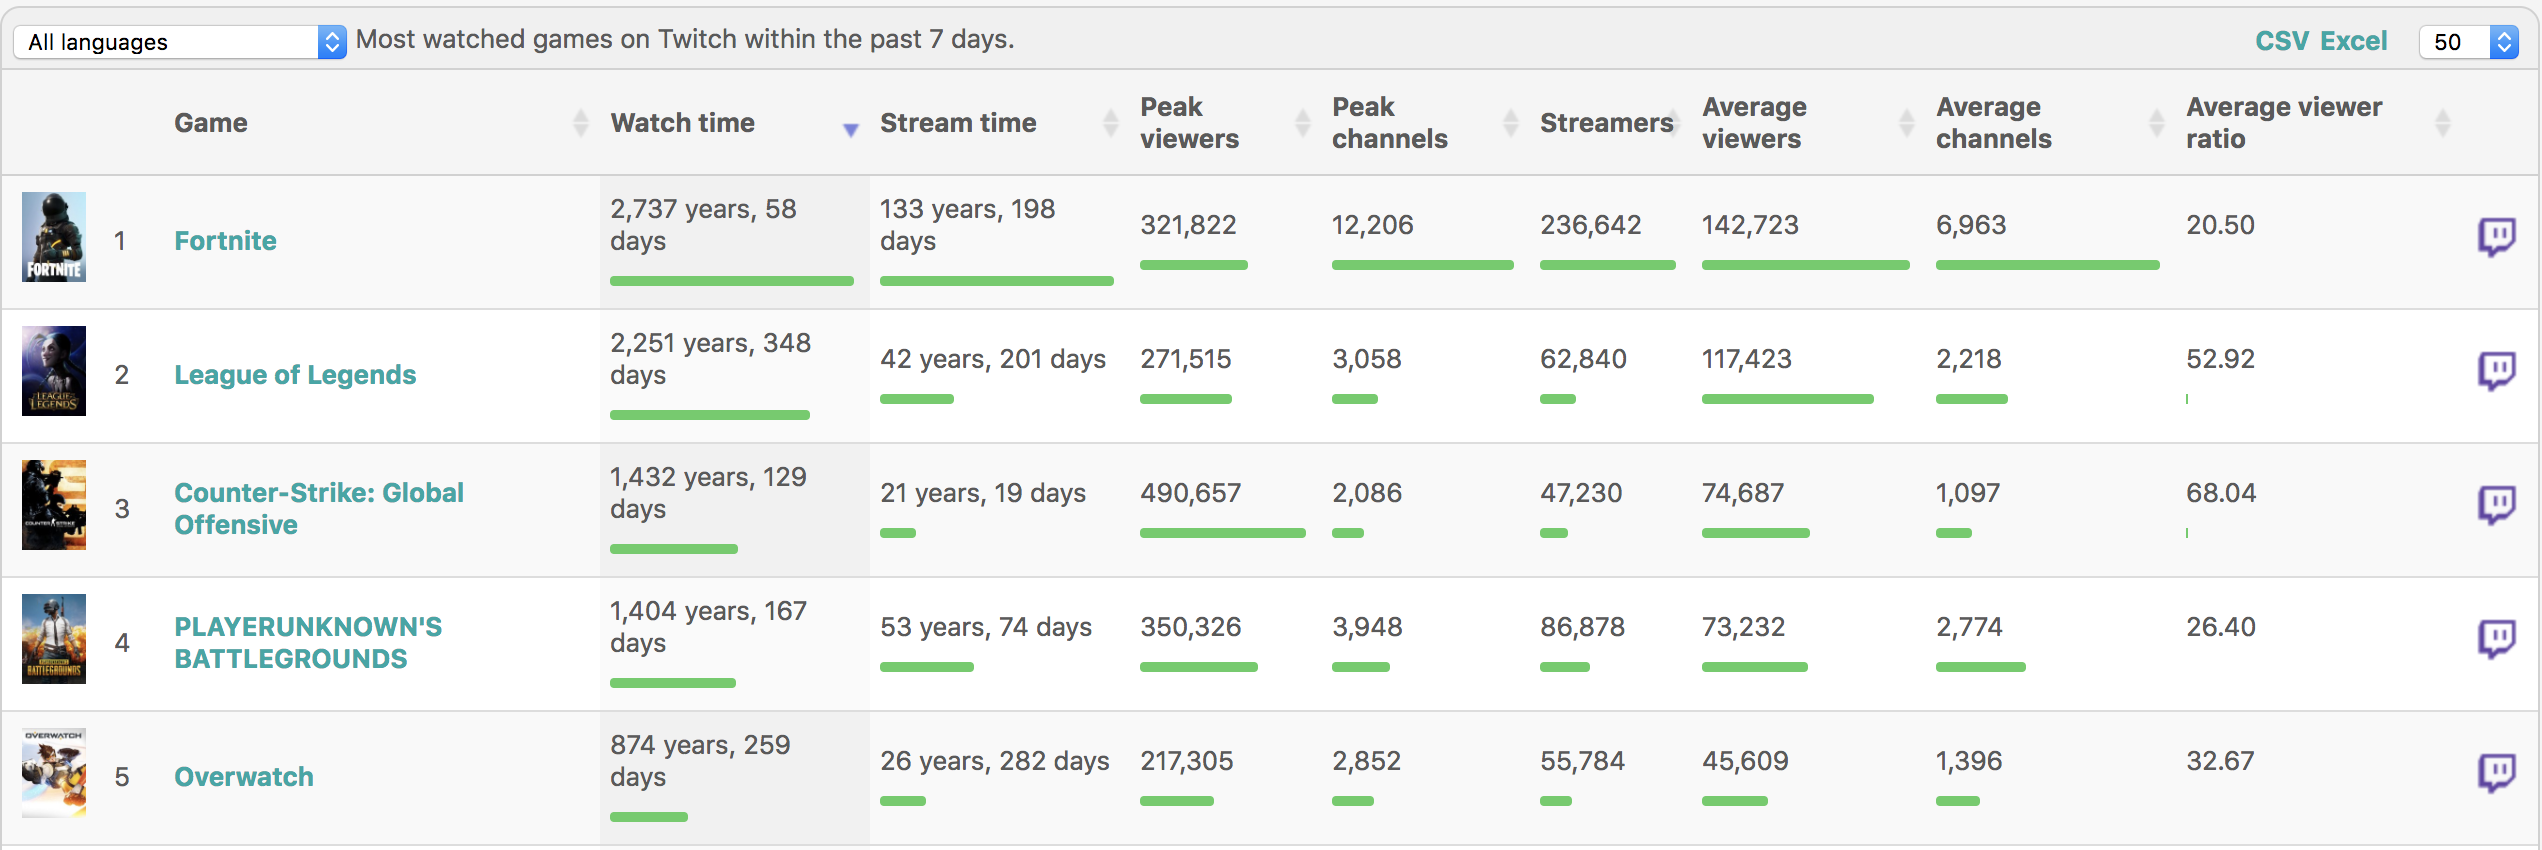
Task: Open the Fortnite game link
Action: 225,241
